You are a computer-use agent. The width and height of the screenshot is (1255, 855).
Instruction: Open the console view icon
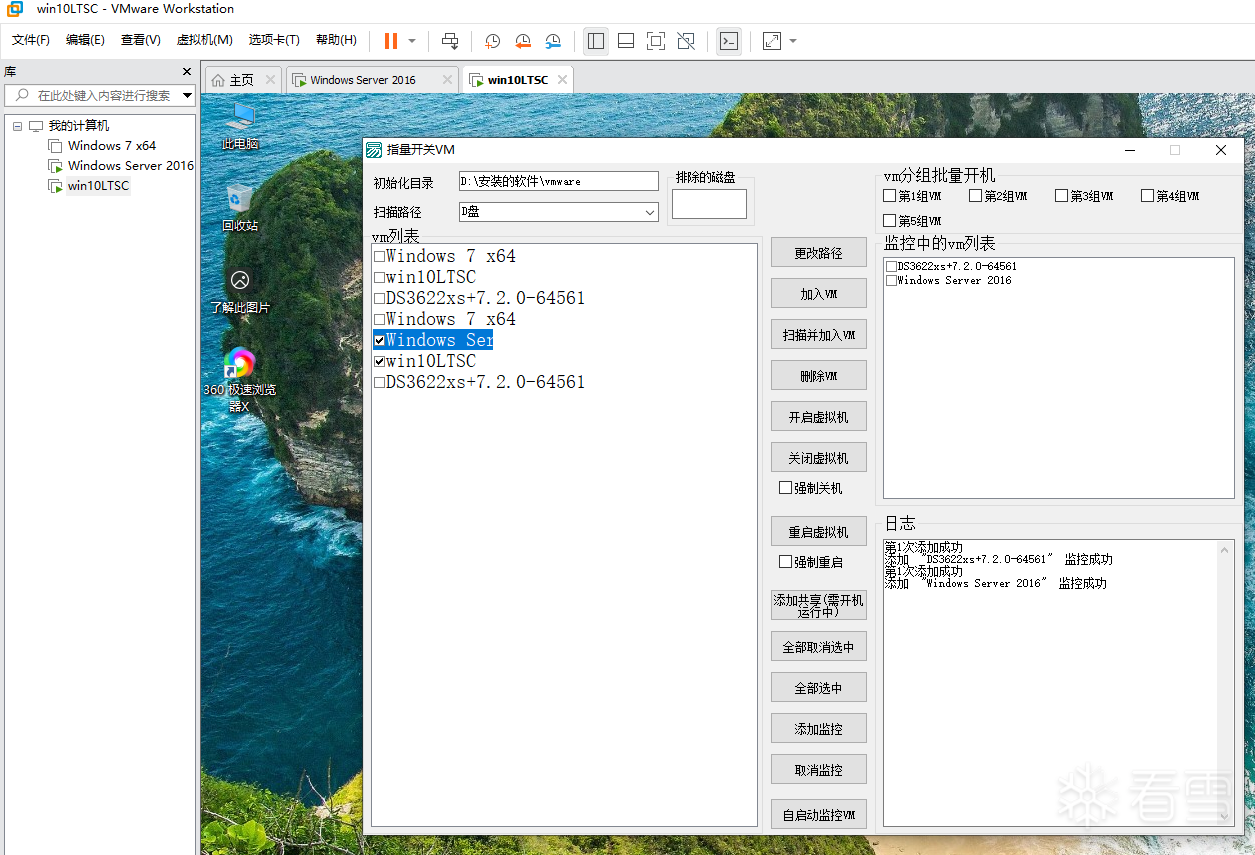[x=729, y=41]
